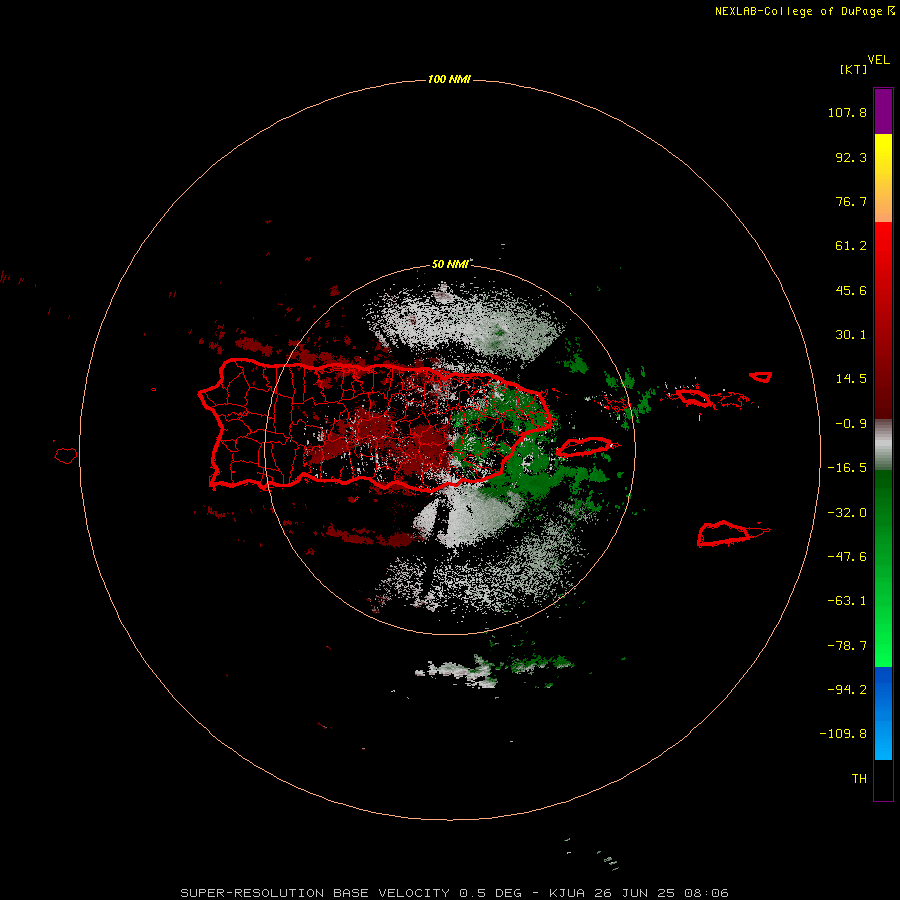Click the NEXLAB-College of DuPage label
The height and width of the screenshot is (900, 900).
[804, 11]
